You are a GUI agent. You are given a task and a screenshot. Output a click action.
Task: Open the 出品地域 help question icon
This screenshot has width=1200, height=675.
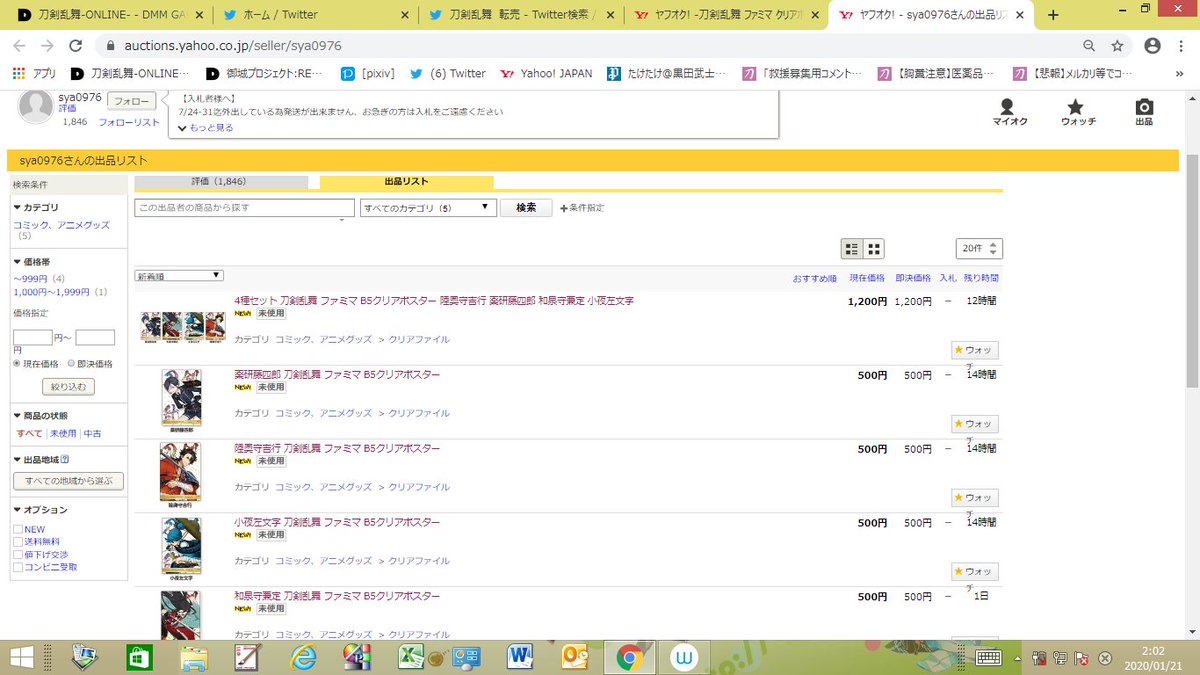(x=65, y=460)
